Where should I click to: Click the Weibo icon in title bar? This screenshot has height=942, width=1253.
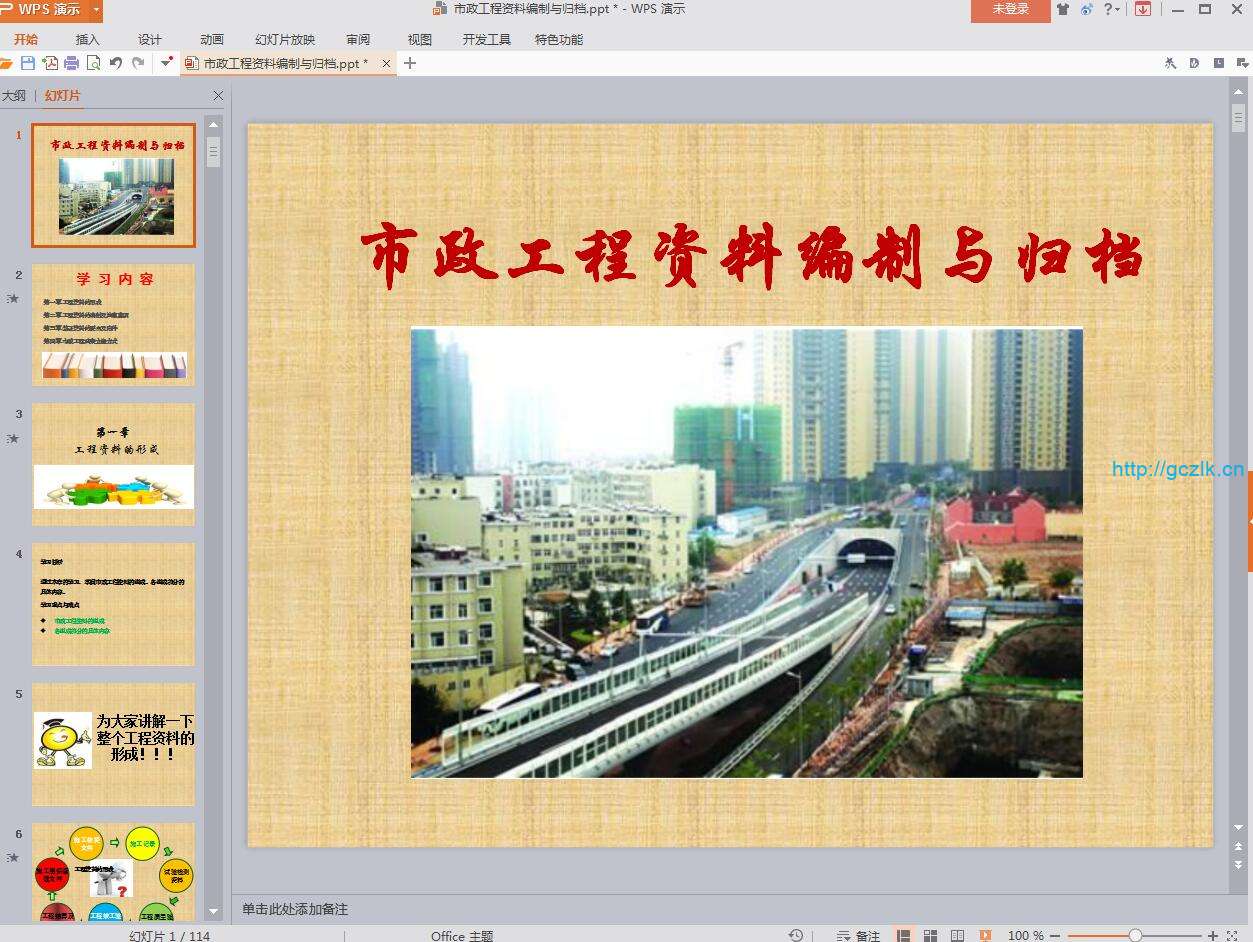click(1086, 9)
